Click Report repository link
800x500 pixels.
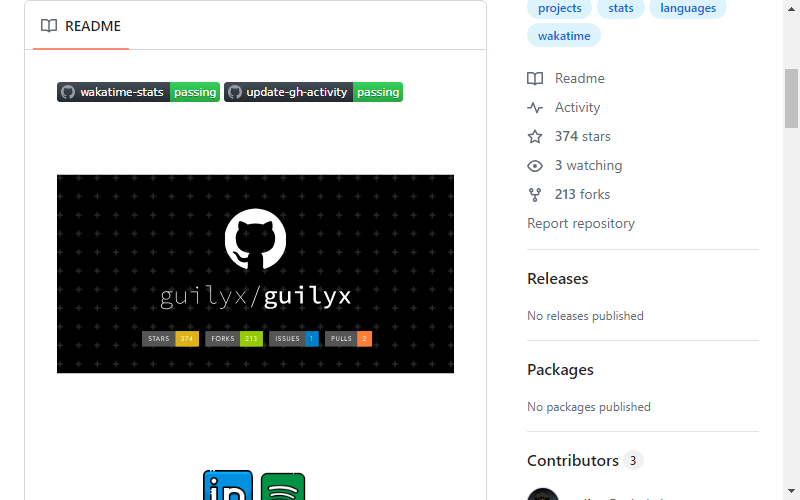(581, 223)
